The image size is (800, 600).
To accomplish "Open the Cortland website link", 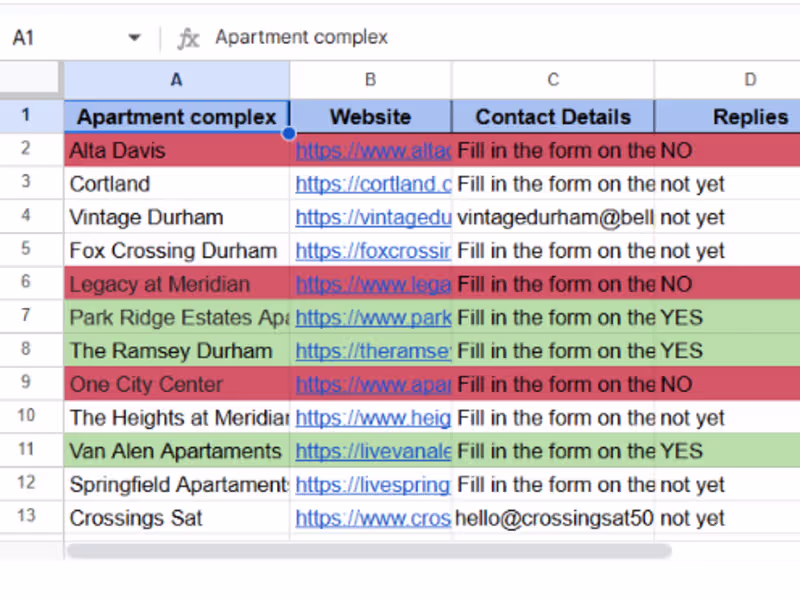I will click(373, 184).
